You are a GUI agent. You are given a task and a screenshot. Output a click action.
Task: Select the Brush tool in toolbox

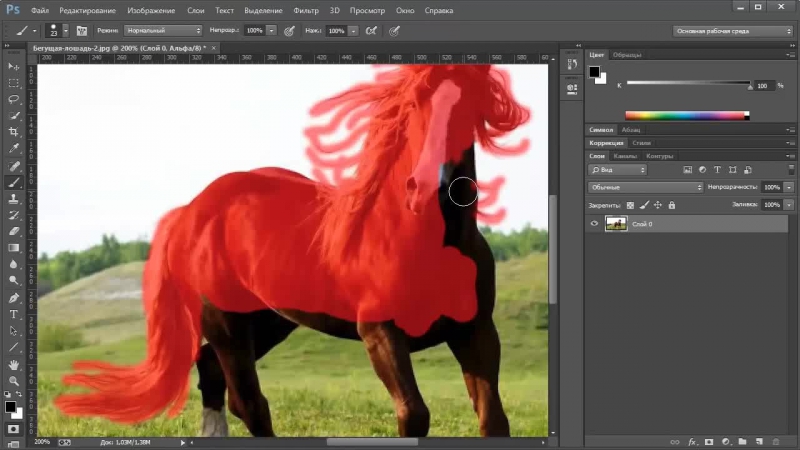point(13,182)
